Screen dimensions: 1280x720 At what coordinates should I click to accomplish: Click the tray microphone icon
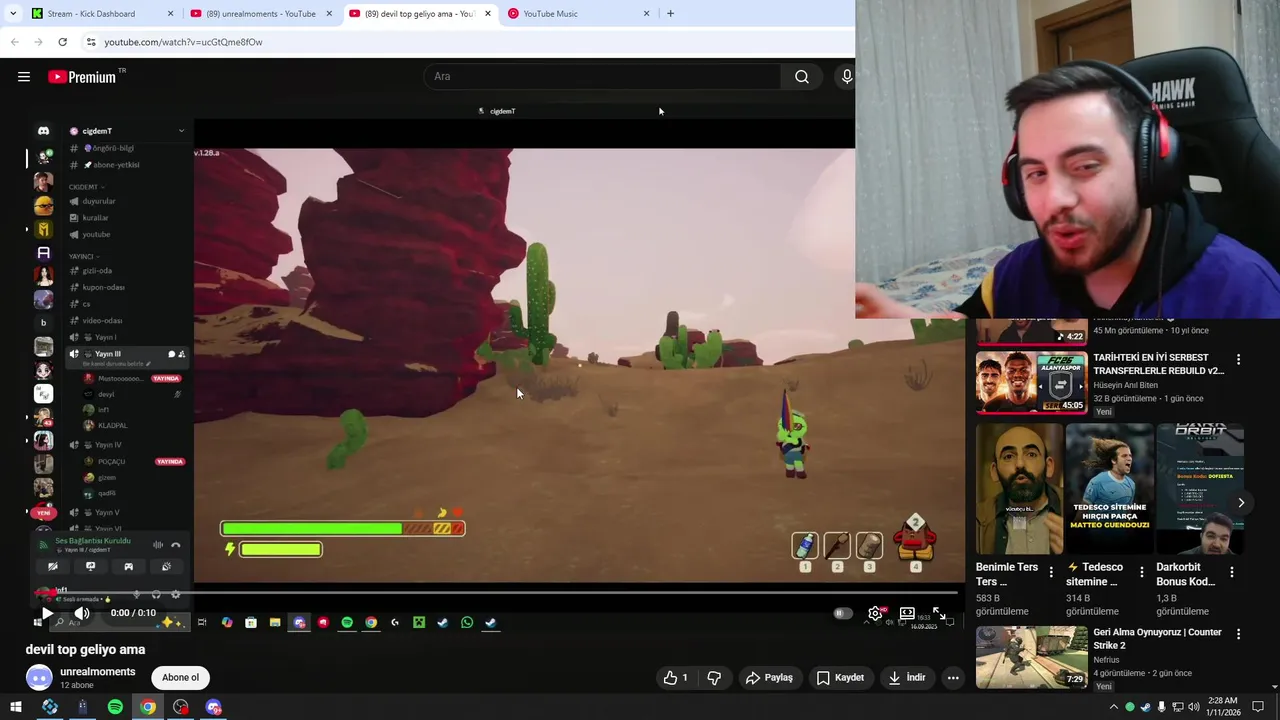tap(1163, 707)
